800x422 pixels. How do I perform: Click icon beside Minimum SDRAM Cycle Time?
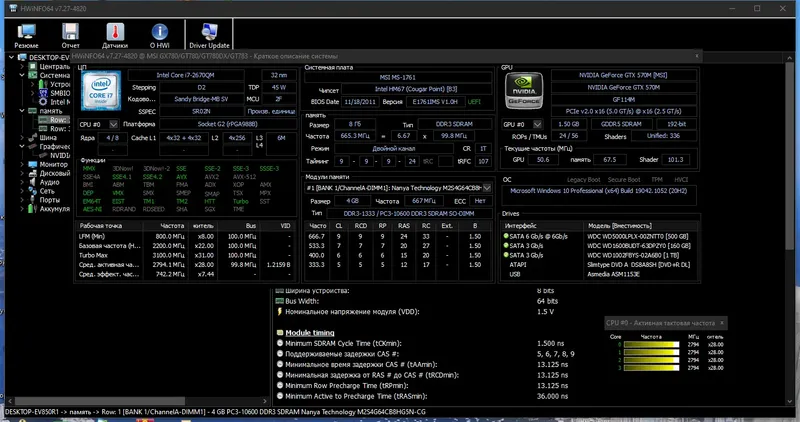point(280,343)
